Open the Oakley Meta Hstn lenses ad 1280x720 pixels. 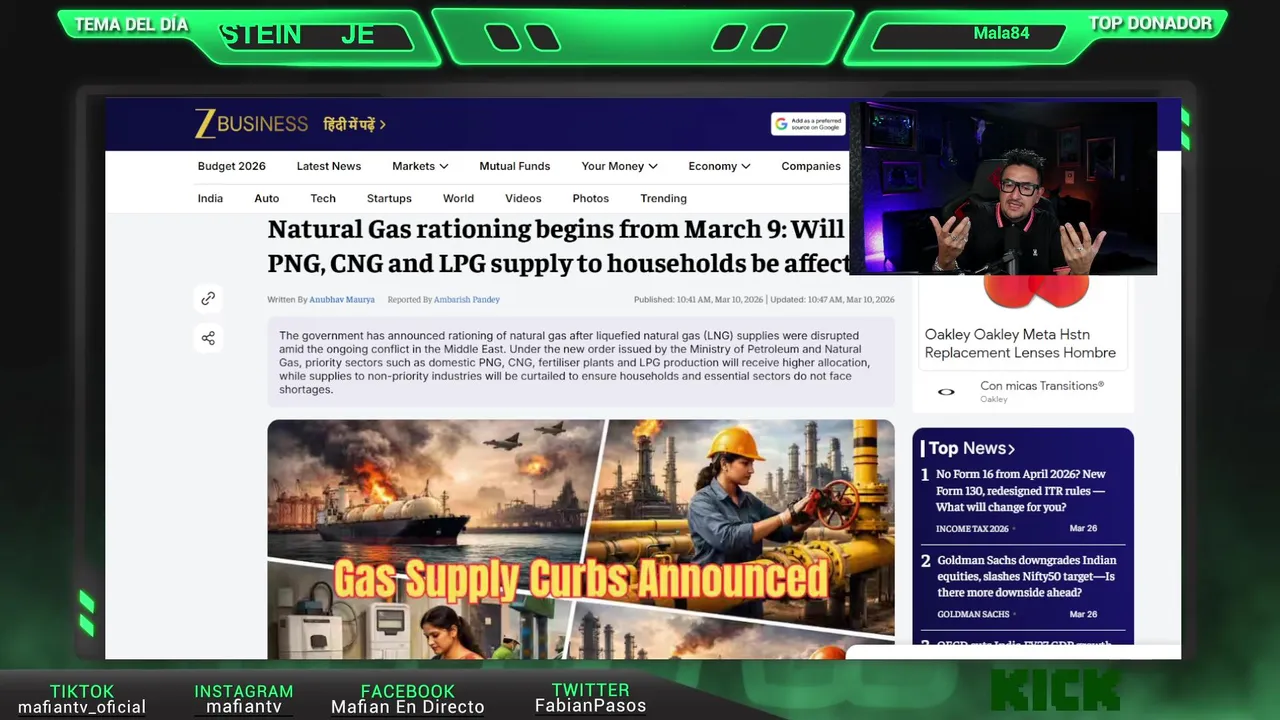(1020, 343)
